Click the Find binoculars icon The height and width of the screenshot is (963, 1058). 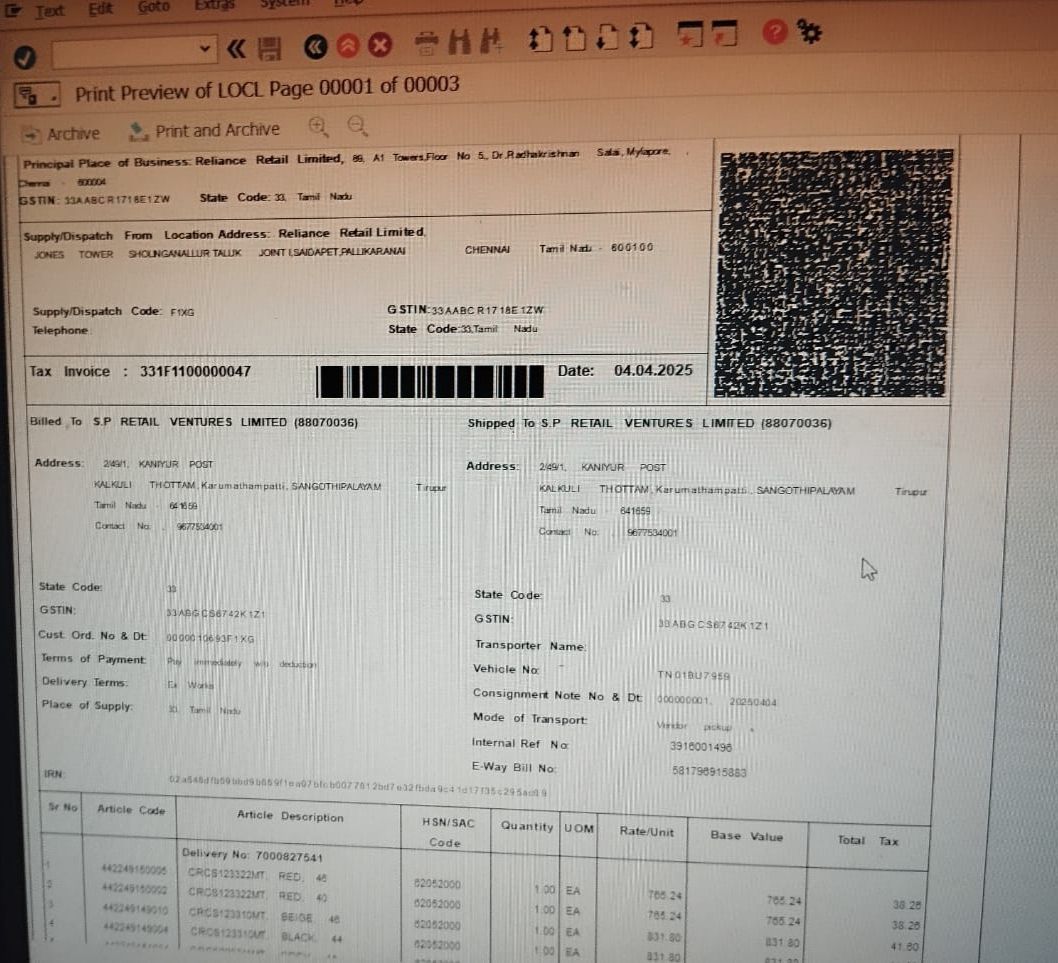(459, 41)
